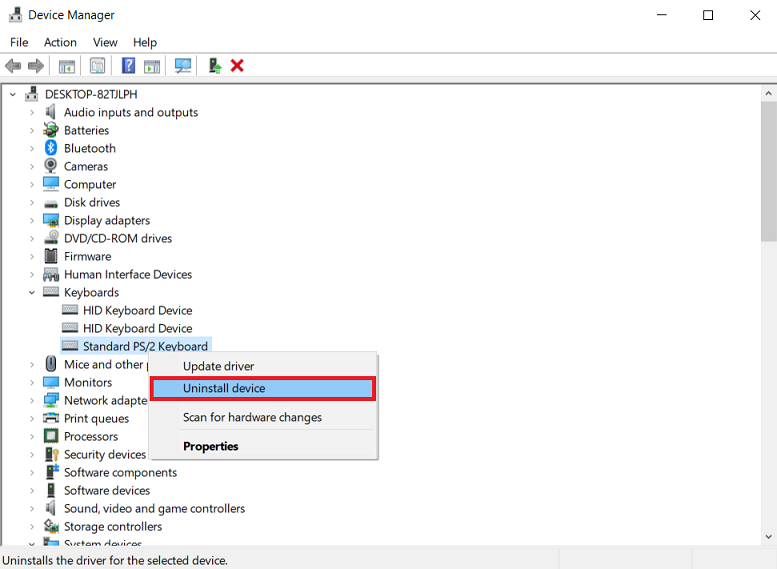Select the Cameras label
Image resolution: width=777 pixels, height=569 pixels.
pos(86,166)
